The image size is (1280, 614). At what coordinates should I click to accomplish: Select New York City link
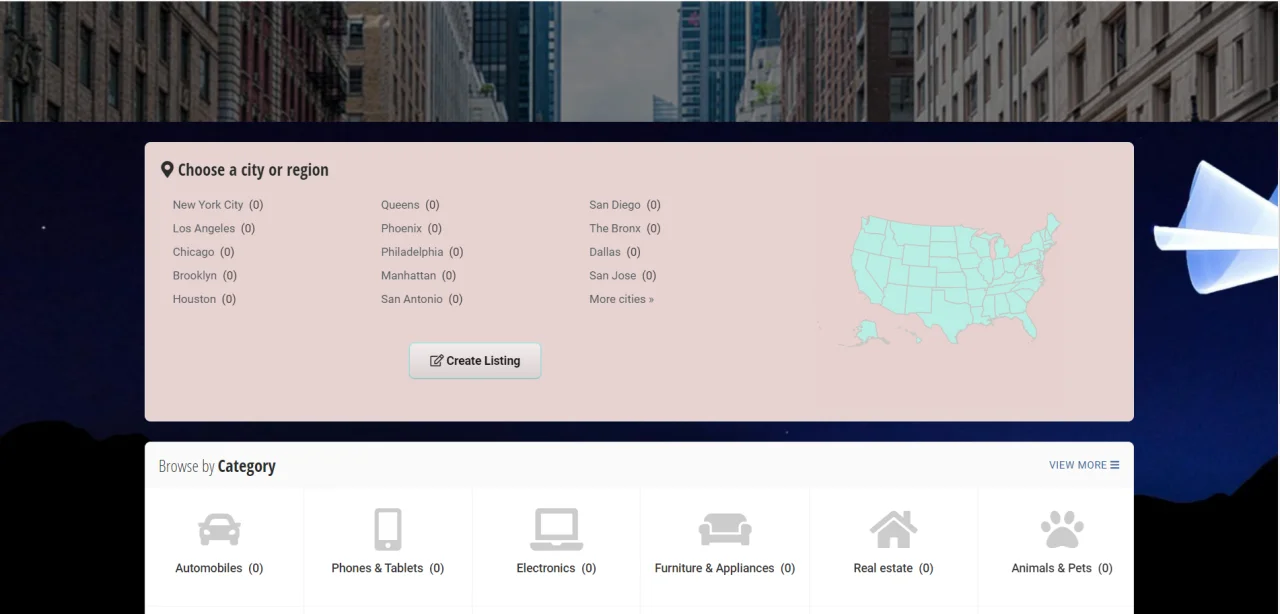(208, 205)
